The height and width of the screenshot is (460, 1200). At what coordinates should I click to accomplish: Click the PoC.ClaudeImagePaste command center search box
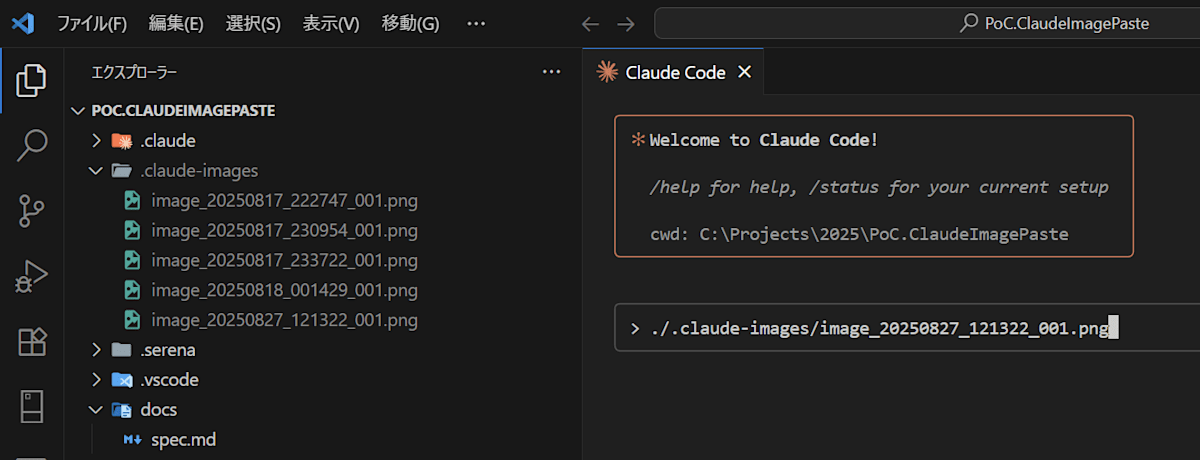(927, 23)
